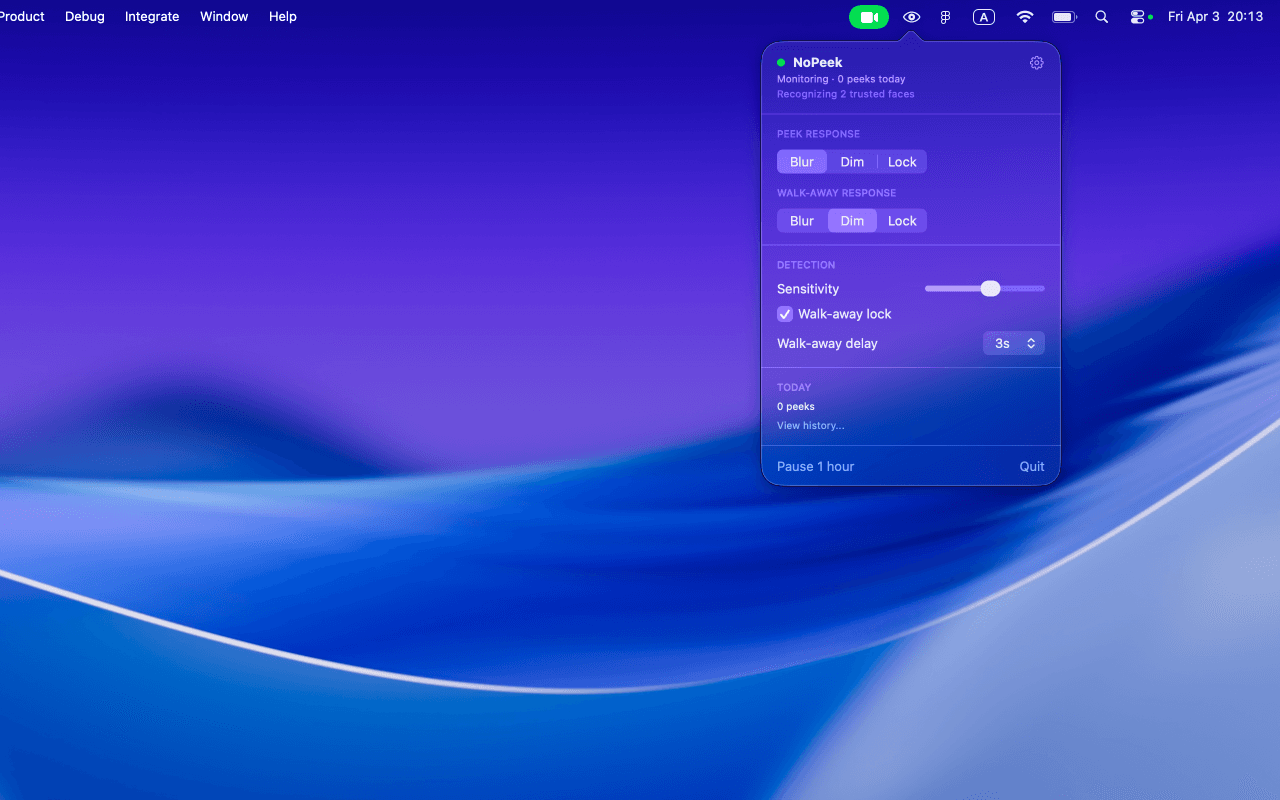Open the Window menu
The width and height of the screenshot is (1280, 800).
click(223, 16)
